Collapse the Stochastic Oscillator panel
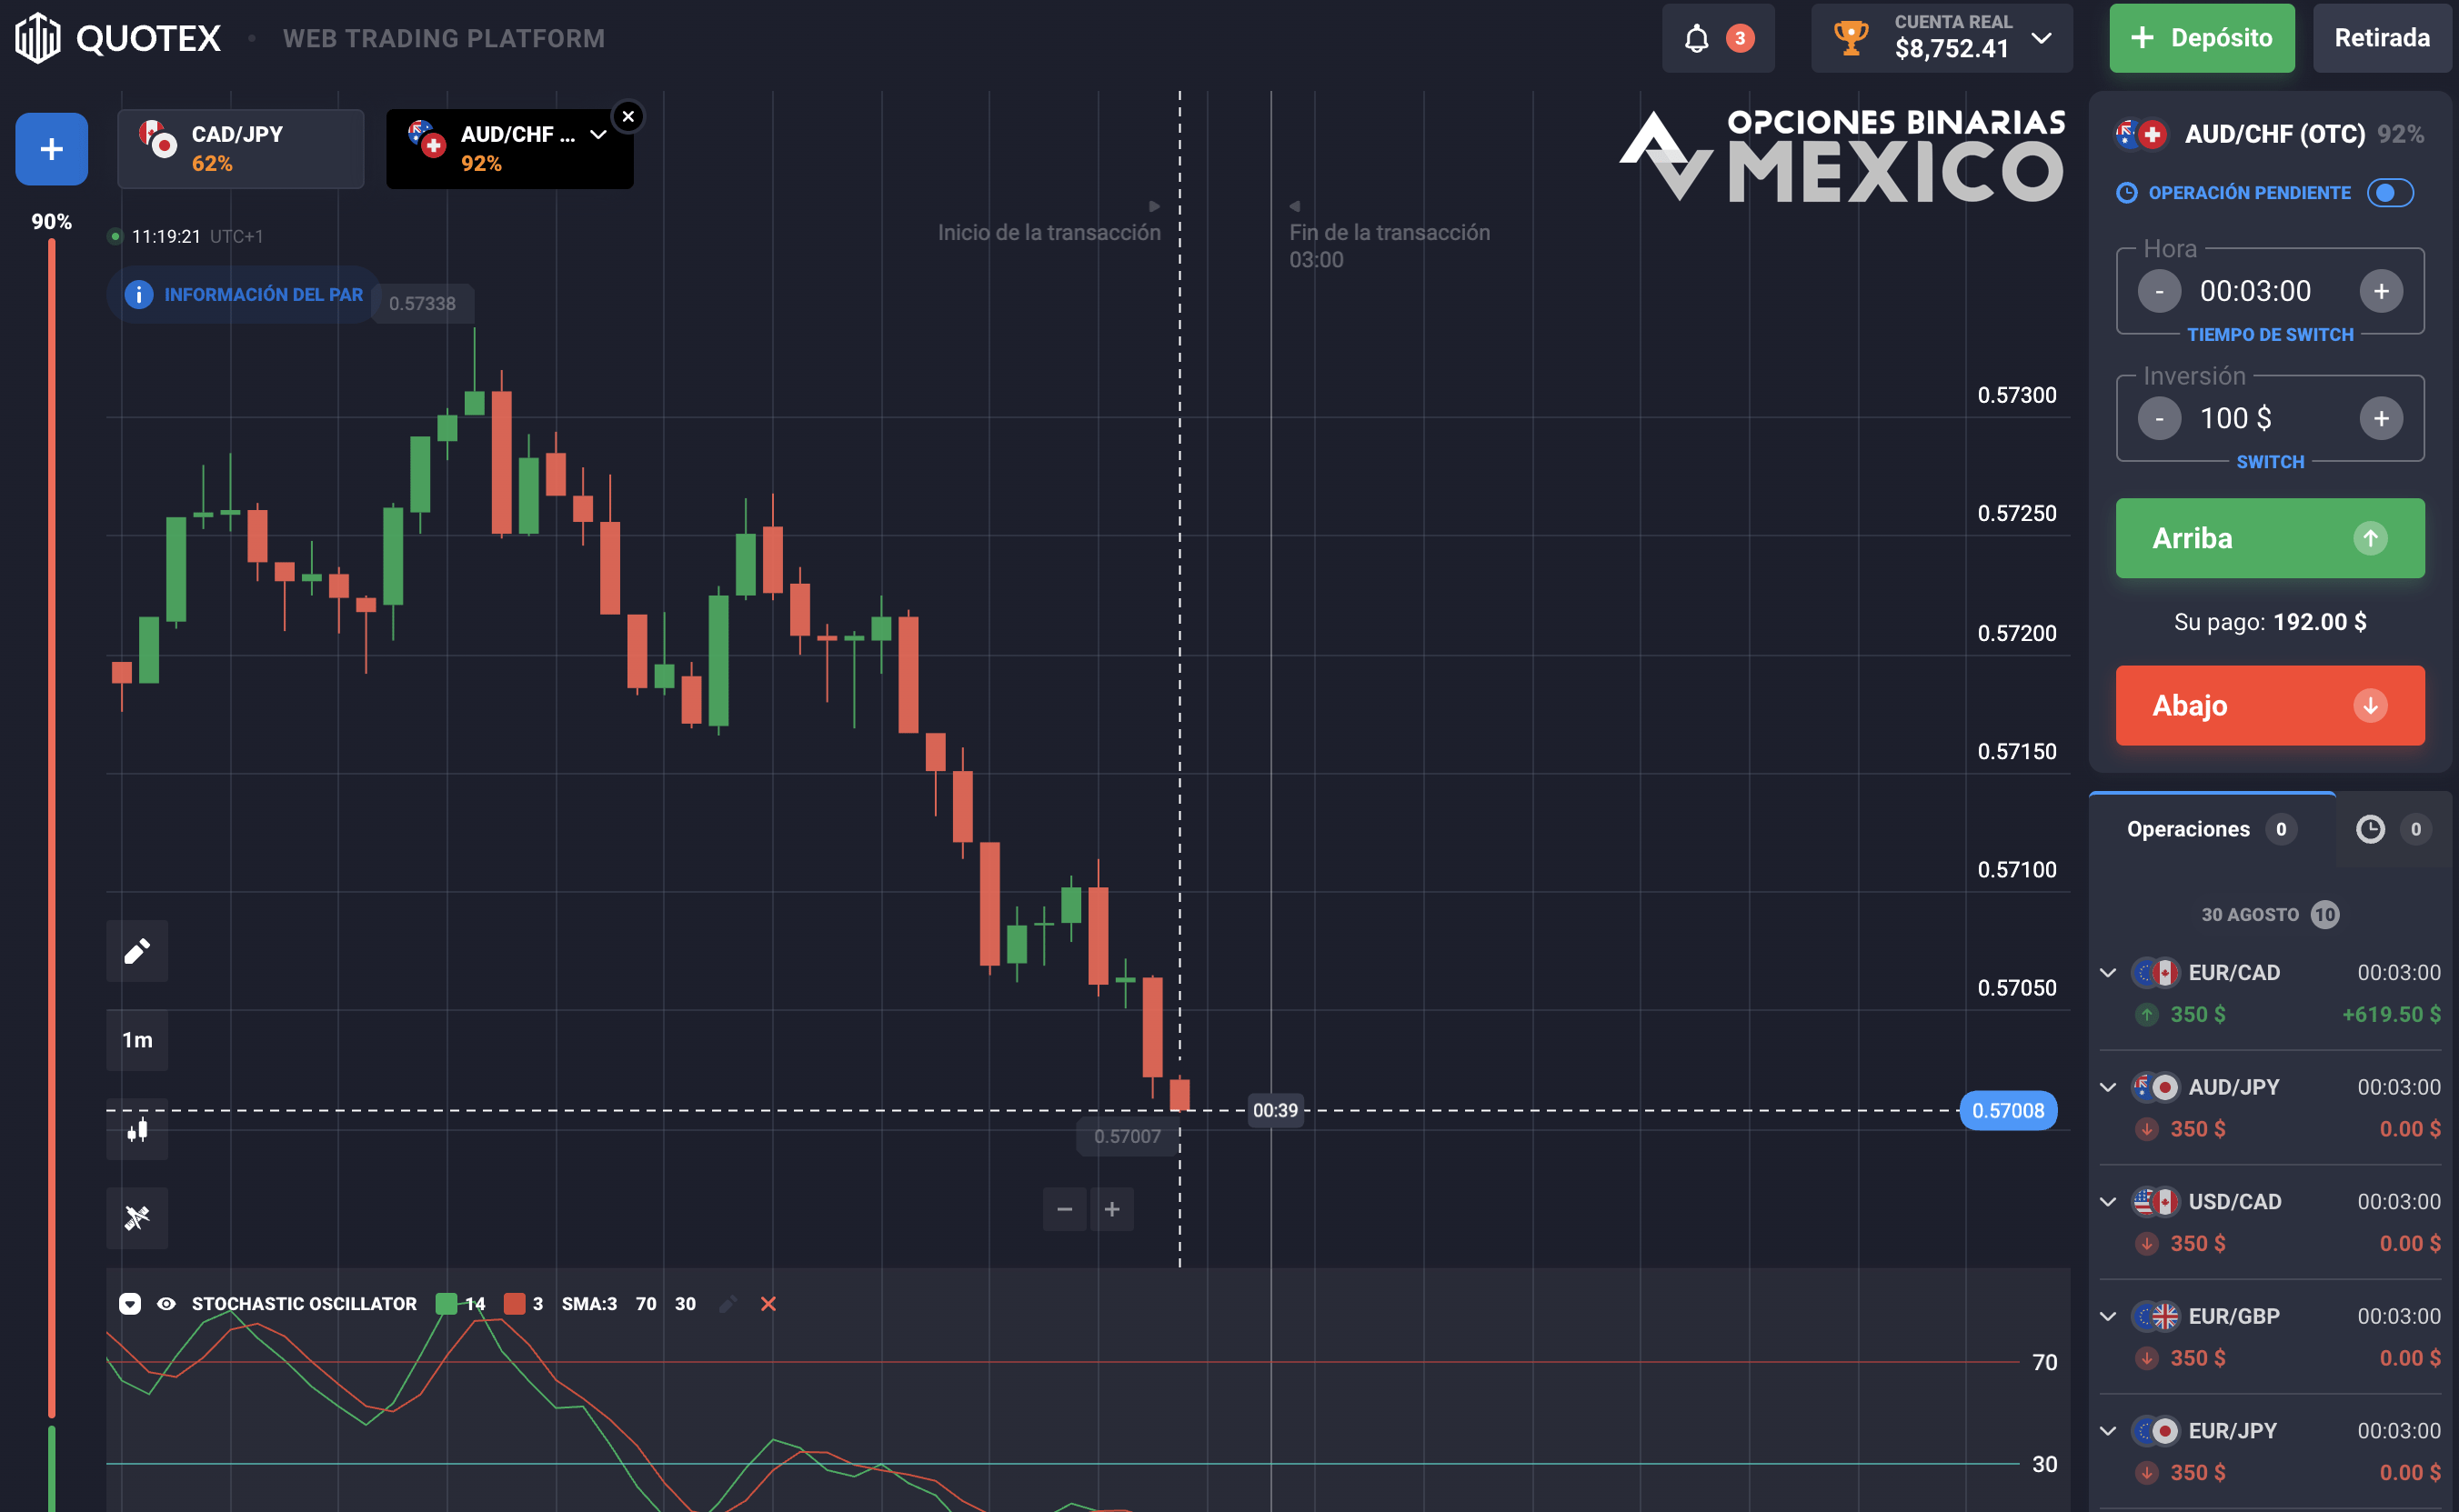This screenshot has height=1512, width=2459. tap(130, 1303)
